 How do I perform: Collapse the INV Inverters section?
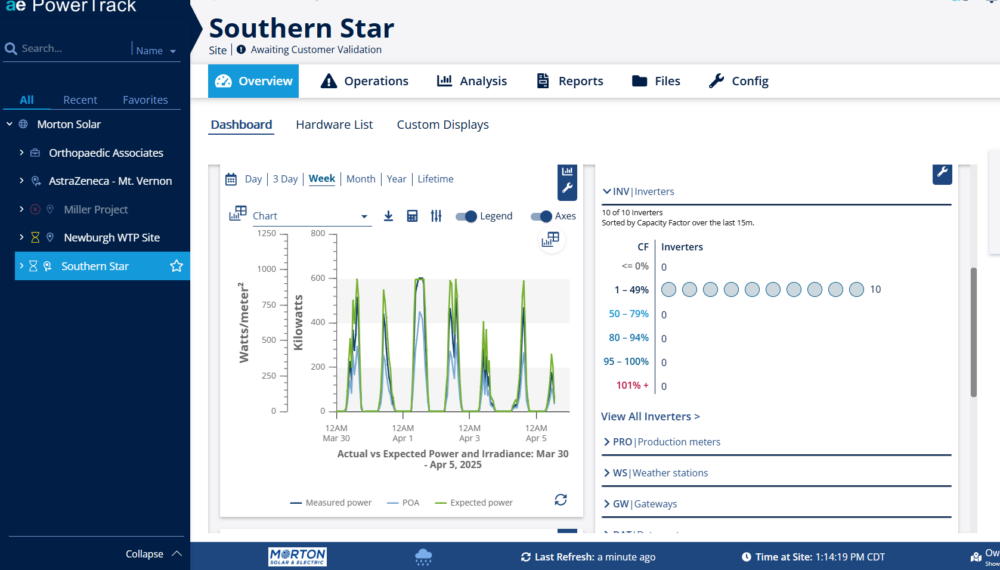coord(607,191)
